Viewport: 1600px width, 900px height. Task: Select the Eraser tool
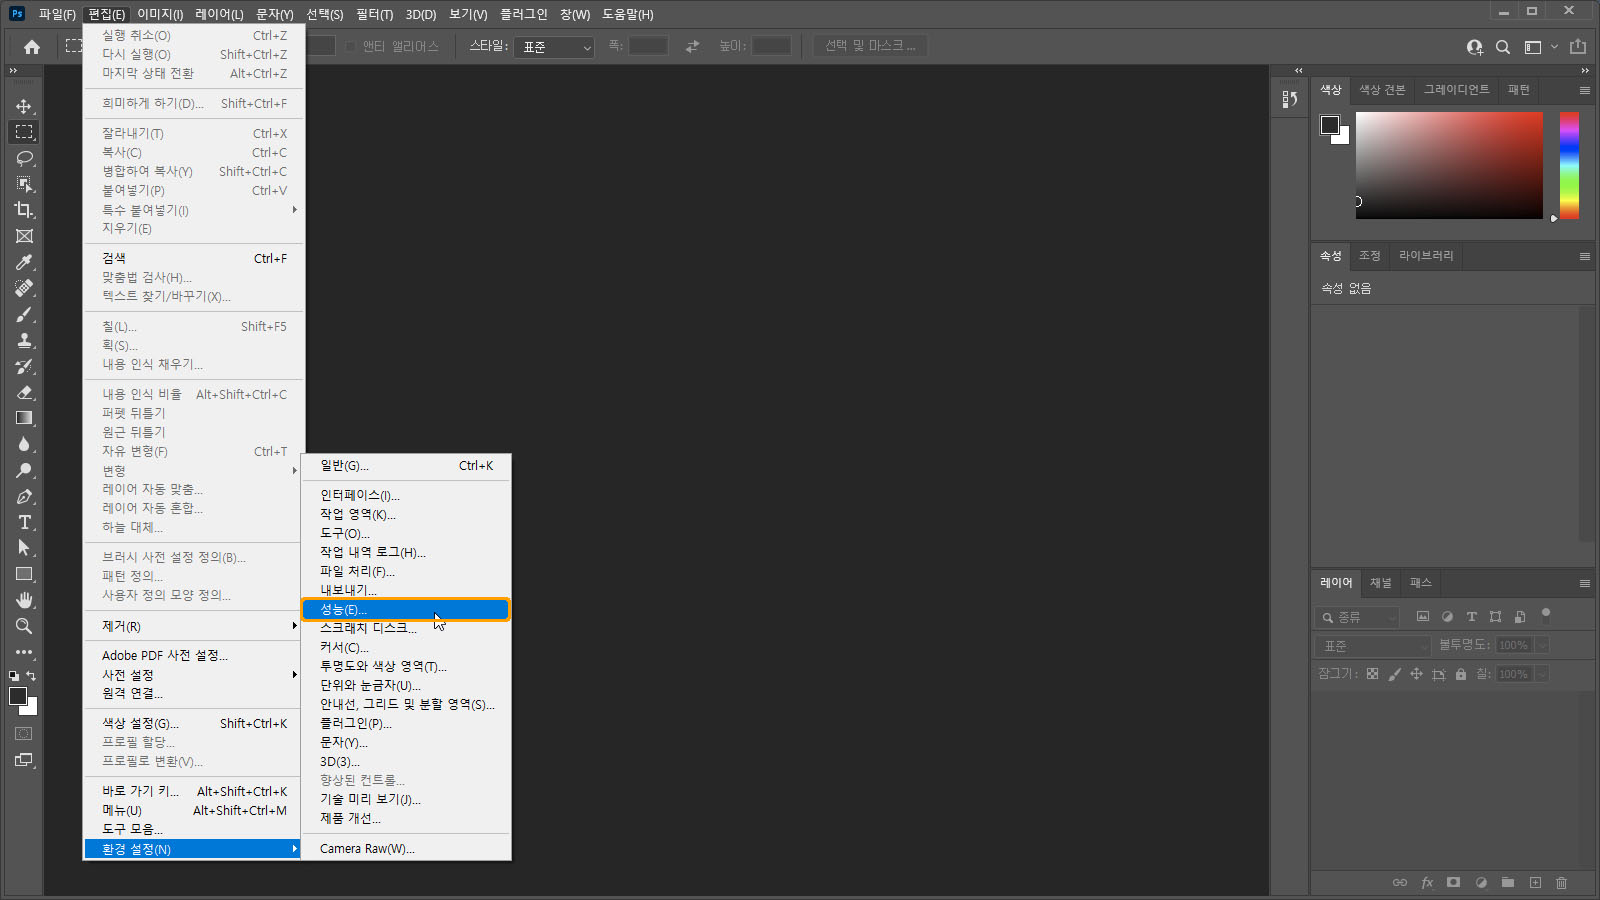tap(24, 392)
